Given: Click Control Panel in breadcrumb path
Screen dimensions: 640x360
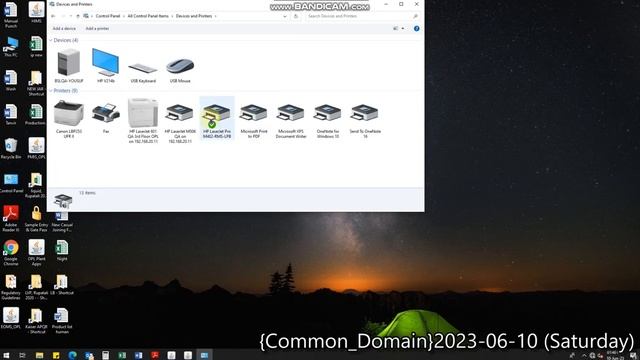Looking at the screenshot, I should [108, 16].
